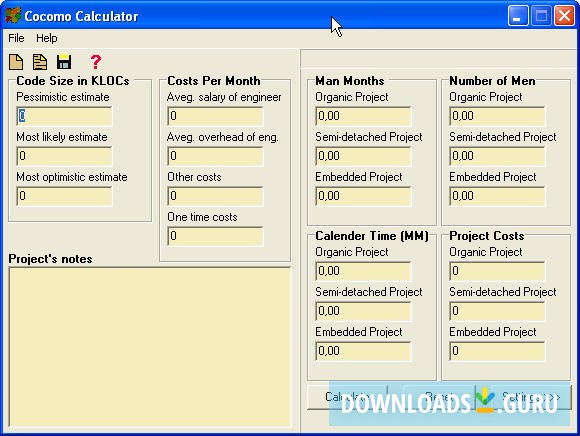Click the 'Aveg. overhead of eng.' label
The width and height of the screenshot is (580, 436).
[x=223, y=137]
